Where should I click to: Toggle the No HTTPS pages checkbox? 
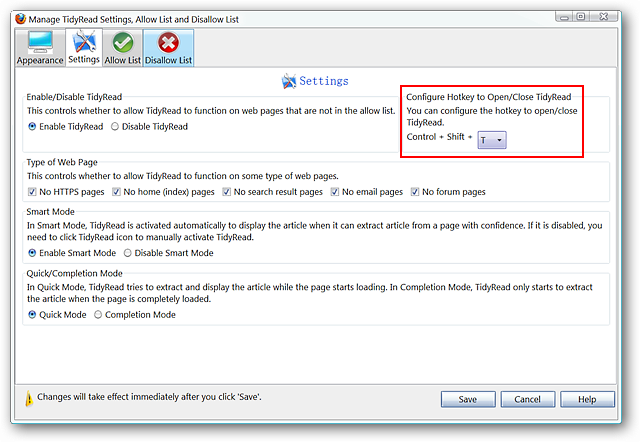pyautogui.click(x=32, y=192)
